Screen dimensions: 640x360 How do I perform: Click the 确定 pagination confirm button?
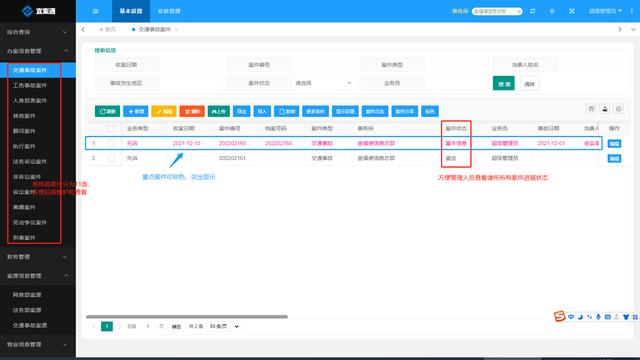176,327
